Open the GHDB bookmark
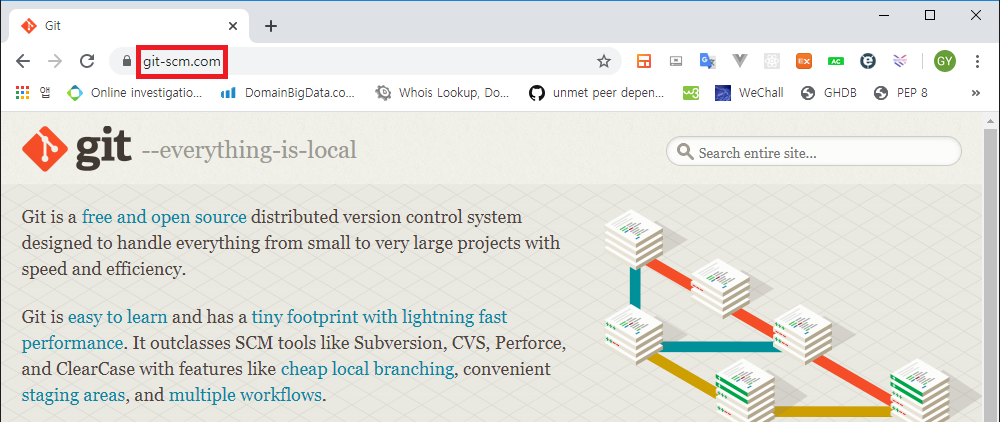This screenshot has height=422, width=1000. (x=829, y=93)
